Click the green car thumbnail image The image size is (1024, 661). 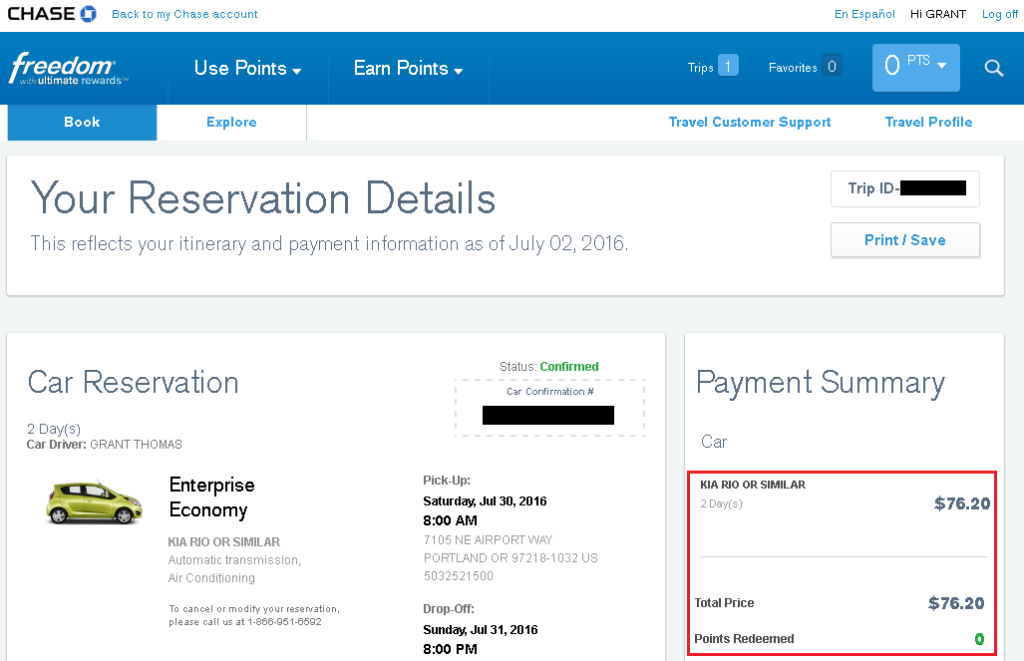coord(93,502)
